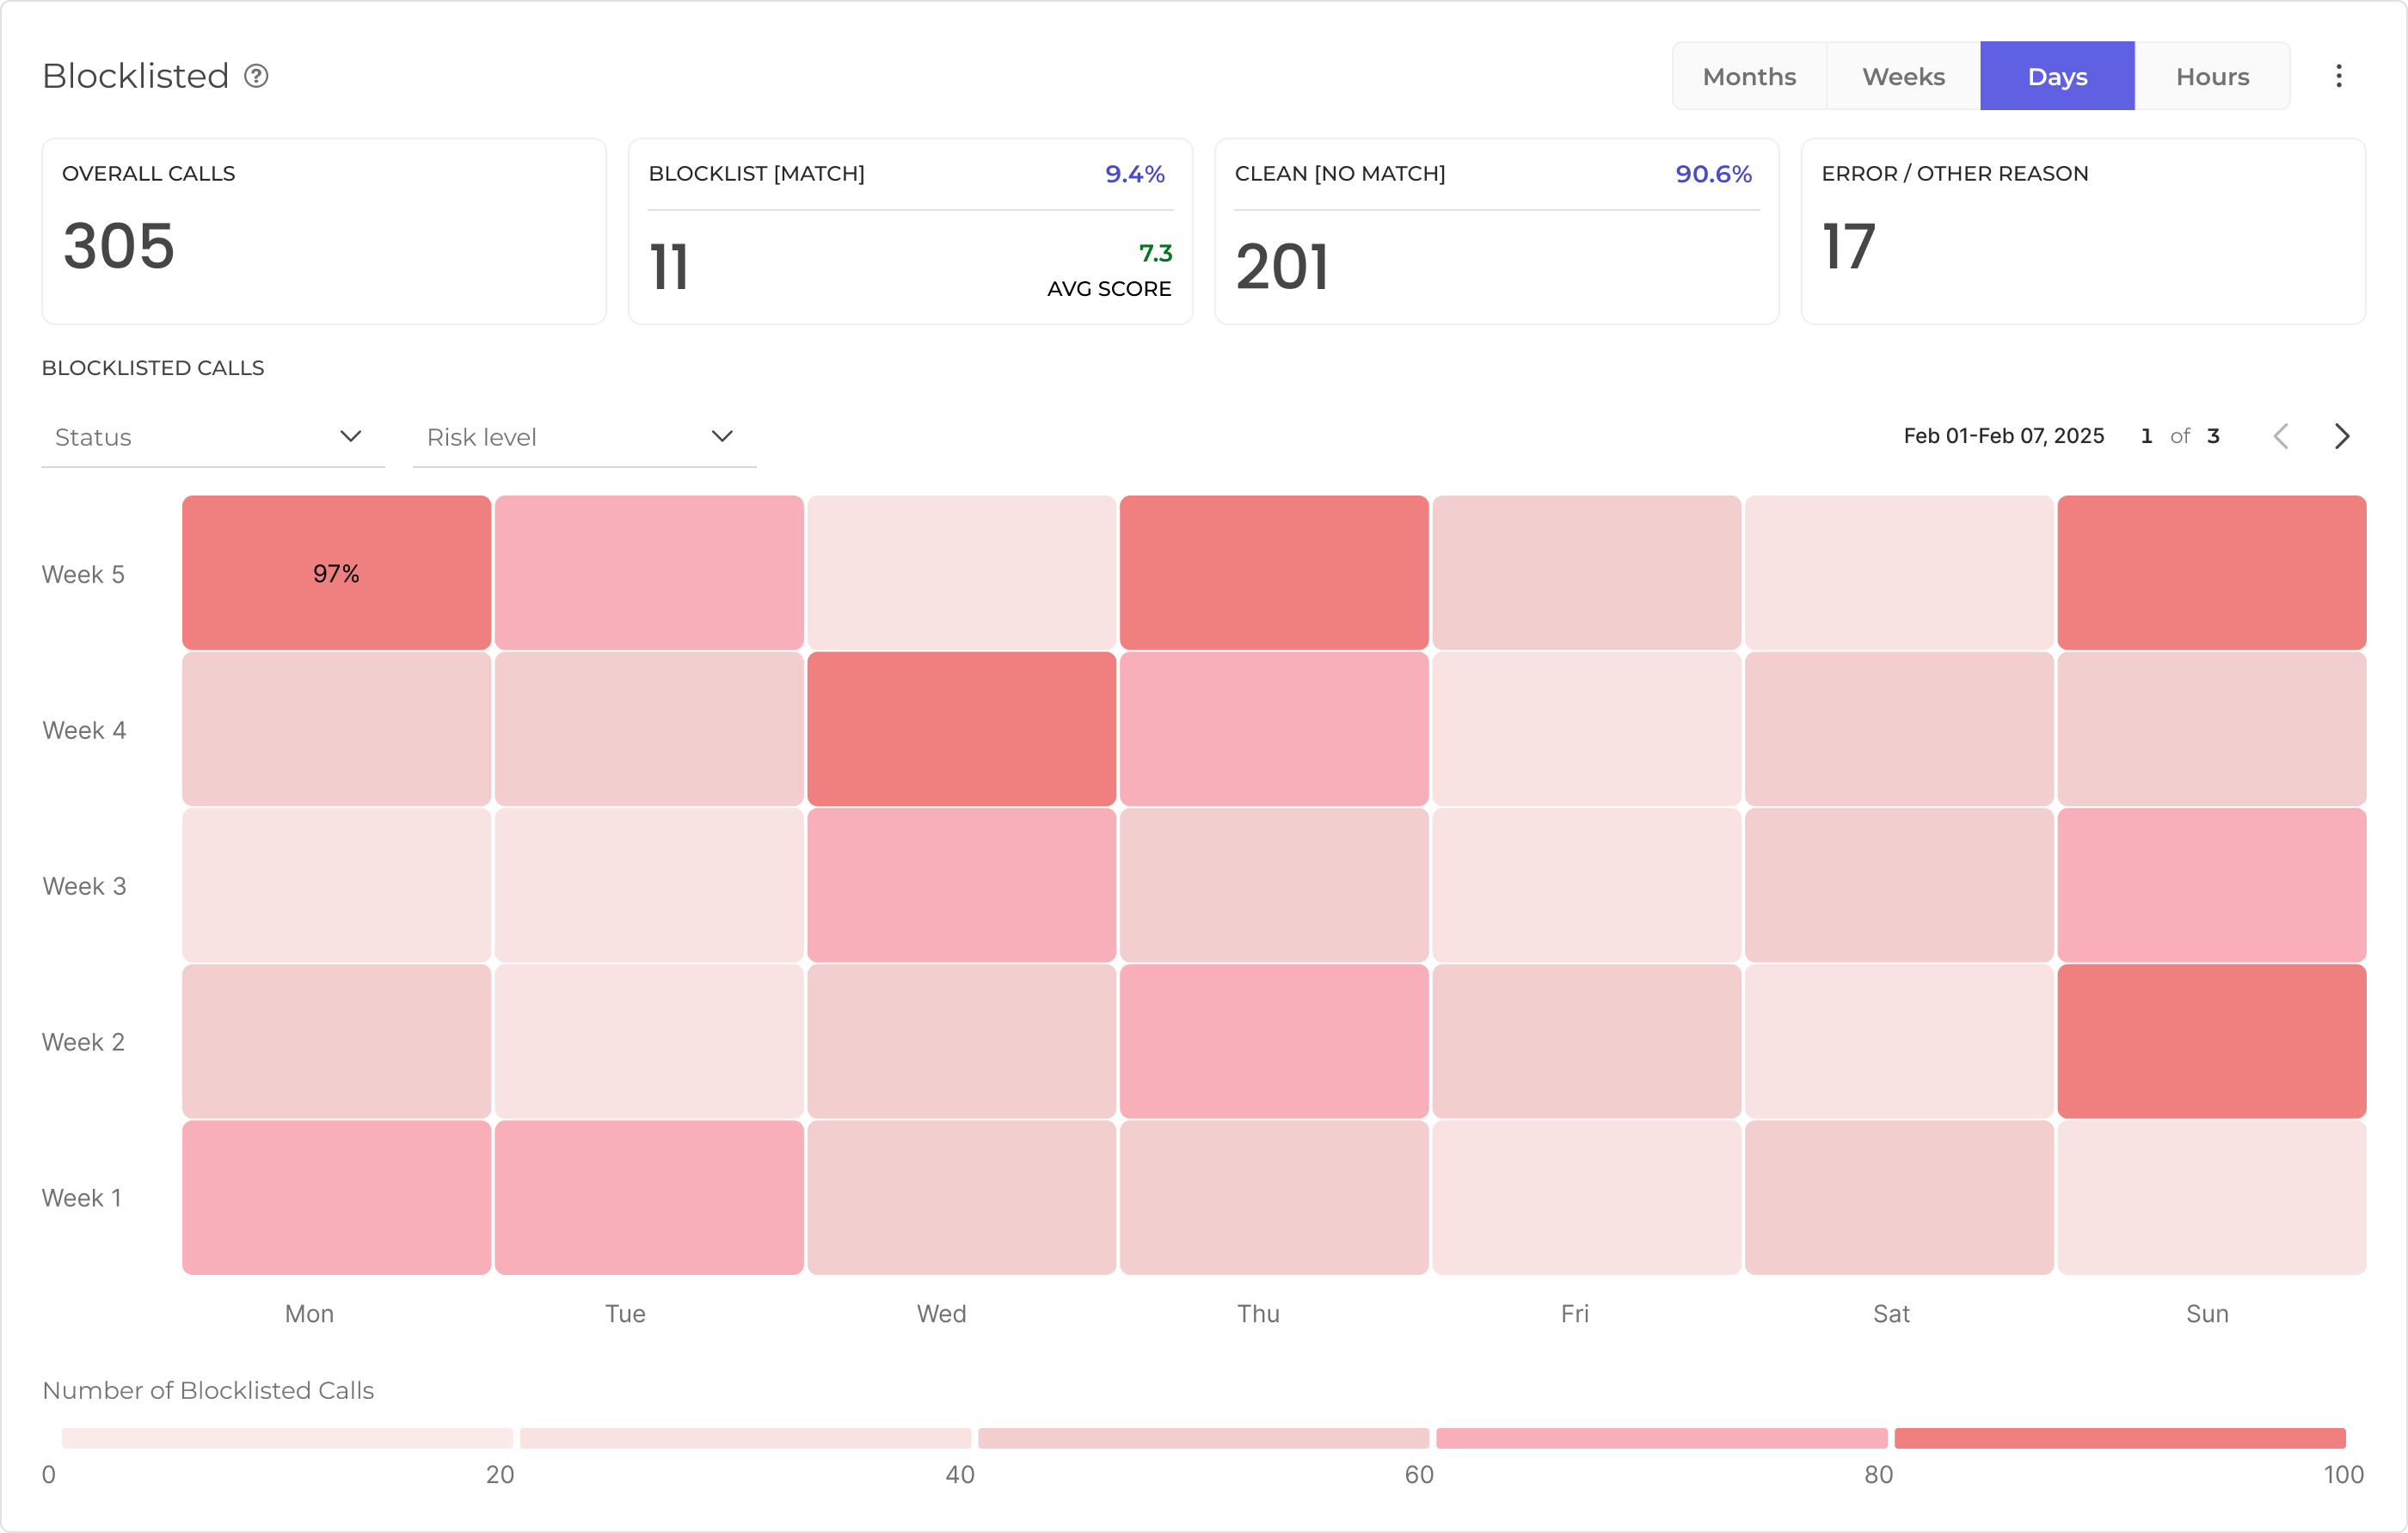Switch to the Months view tab
The width and height of the screenshot is (2408, 1533).
[1749, 76]
